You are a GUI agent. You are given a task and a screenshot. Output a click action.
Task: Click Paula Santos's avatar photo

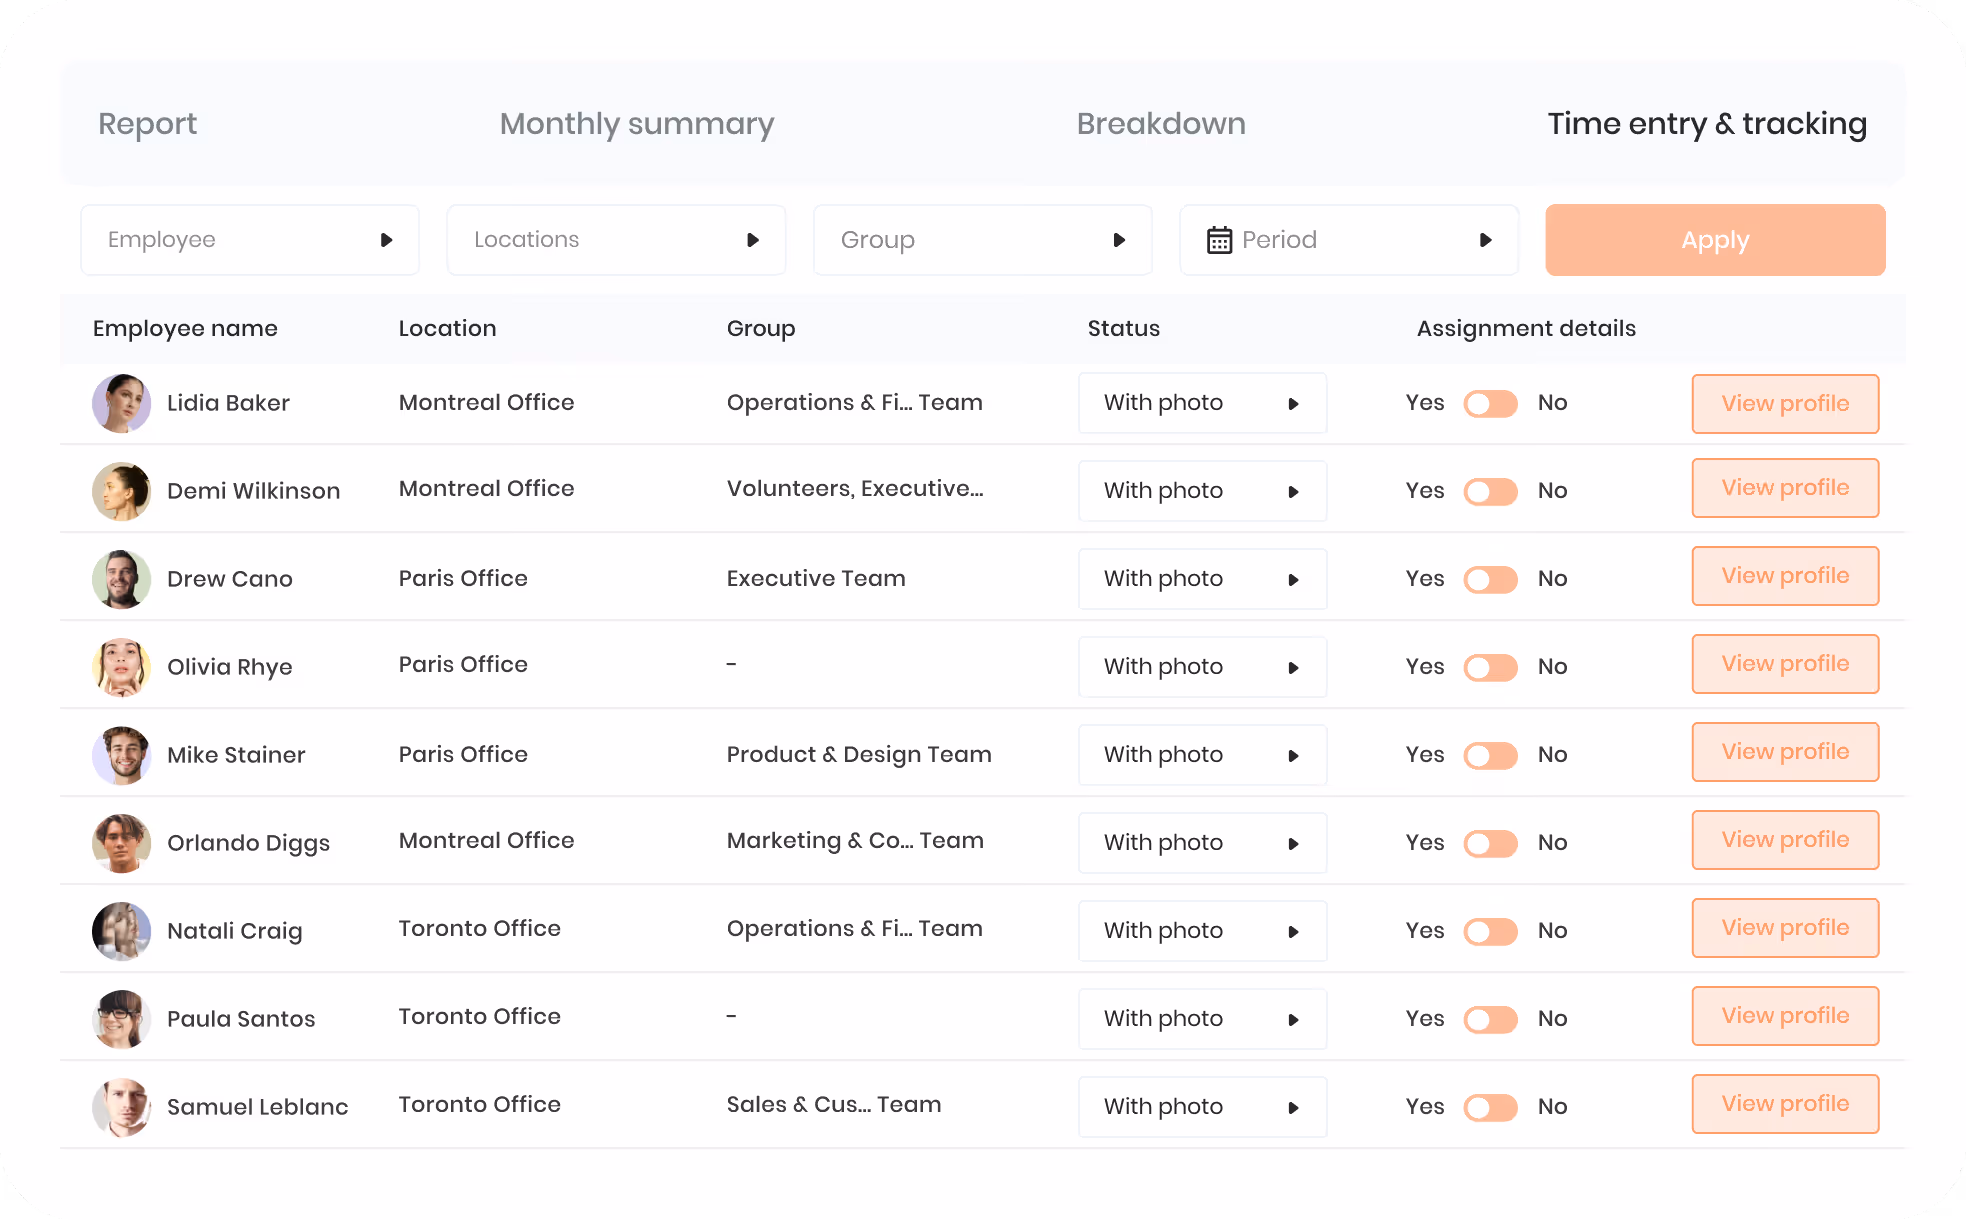point(122,1019)
